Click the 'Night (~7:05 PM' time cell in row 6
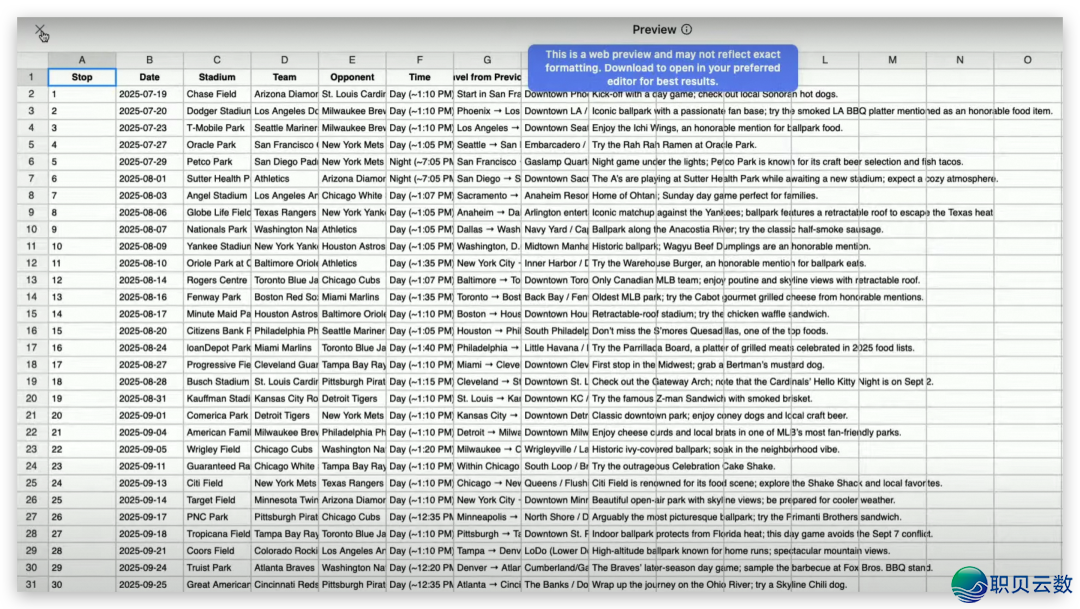1080x609 pixels. (x=419, y=161)
